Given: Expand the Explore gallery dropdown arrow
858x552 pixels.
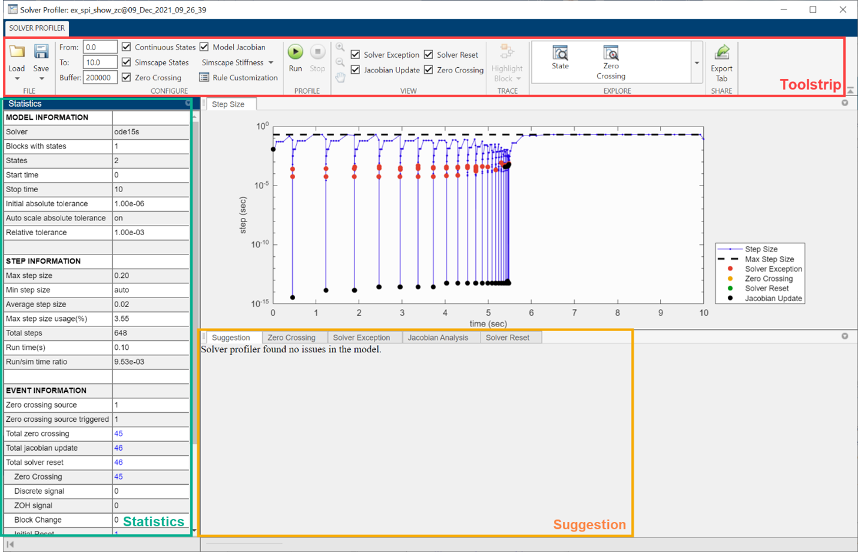Looking at the screenshot, I should pos(696,62).
